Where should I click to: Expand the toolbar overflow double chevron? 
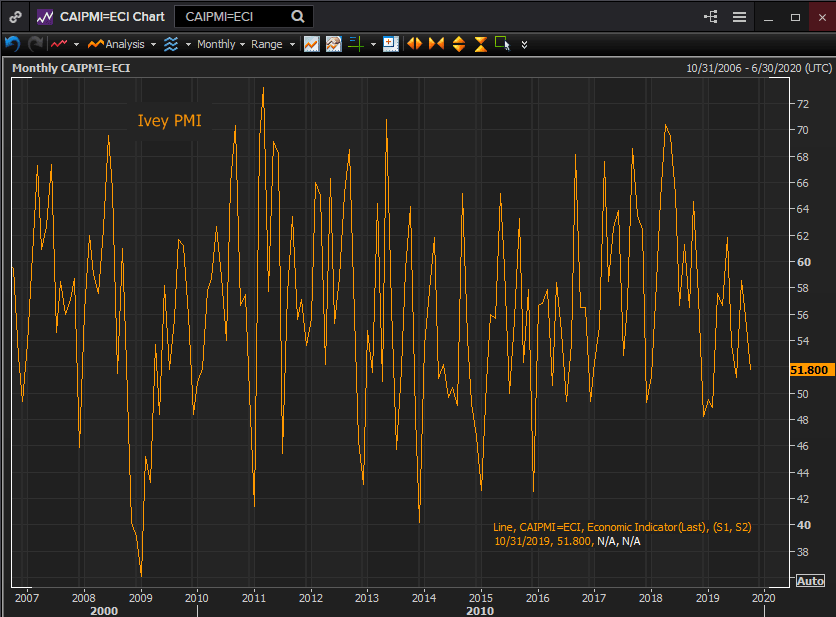524,44
